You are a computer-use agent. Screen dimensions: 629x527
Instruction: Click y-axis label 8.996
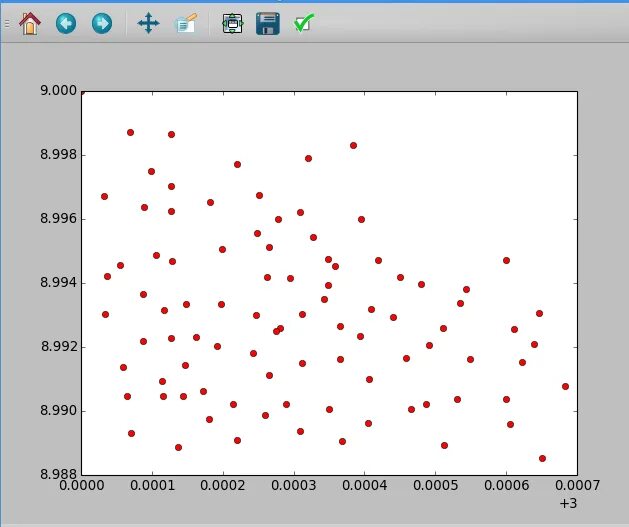(x=59, y=219)
